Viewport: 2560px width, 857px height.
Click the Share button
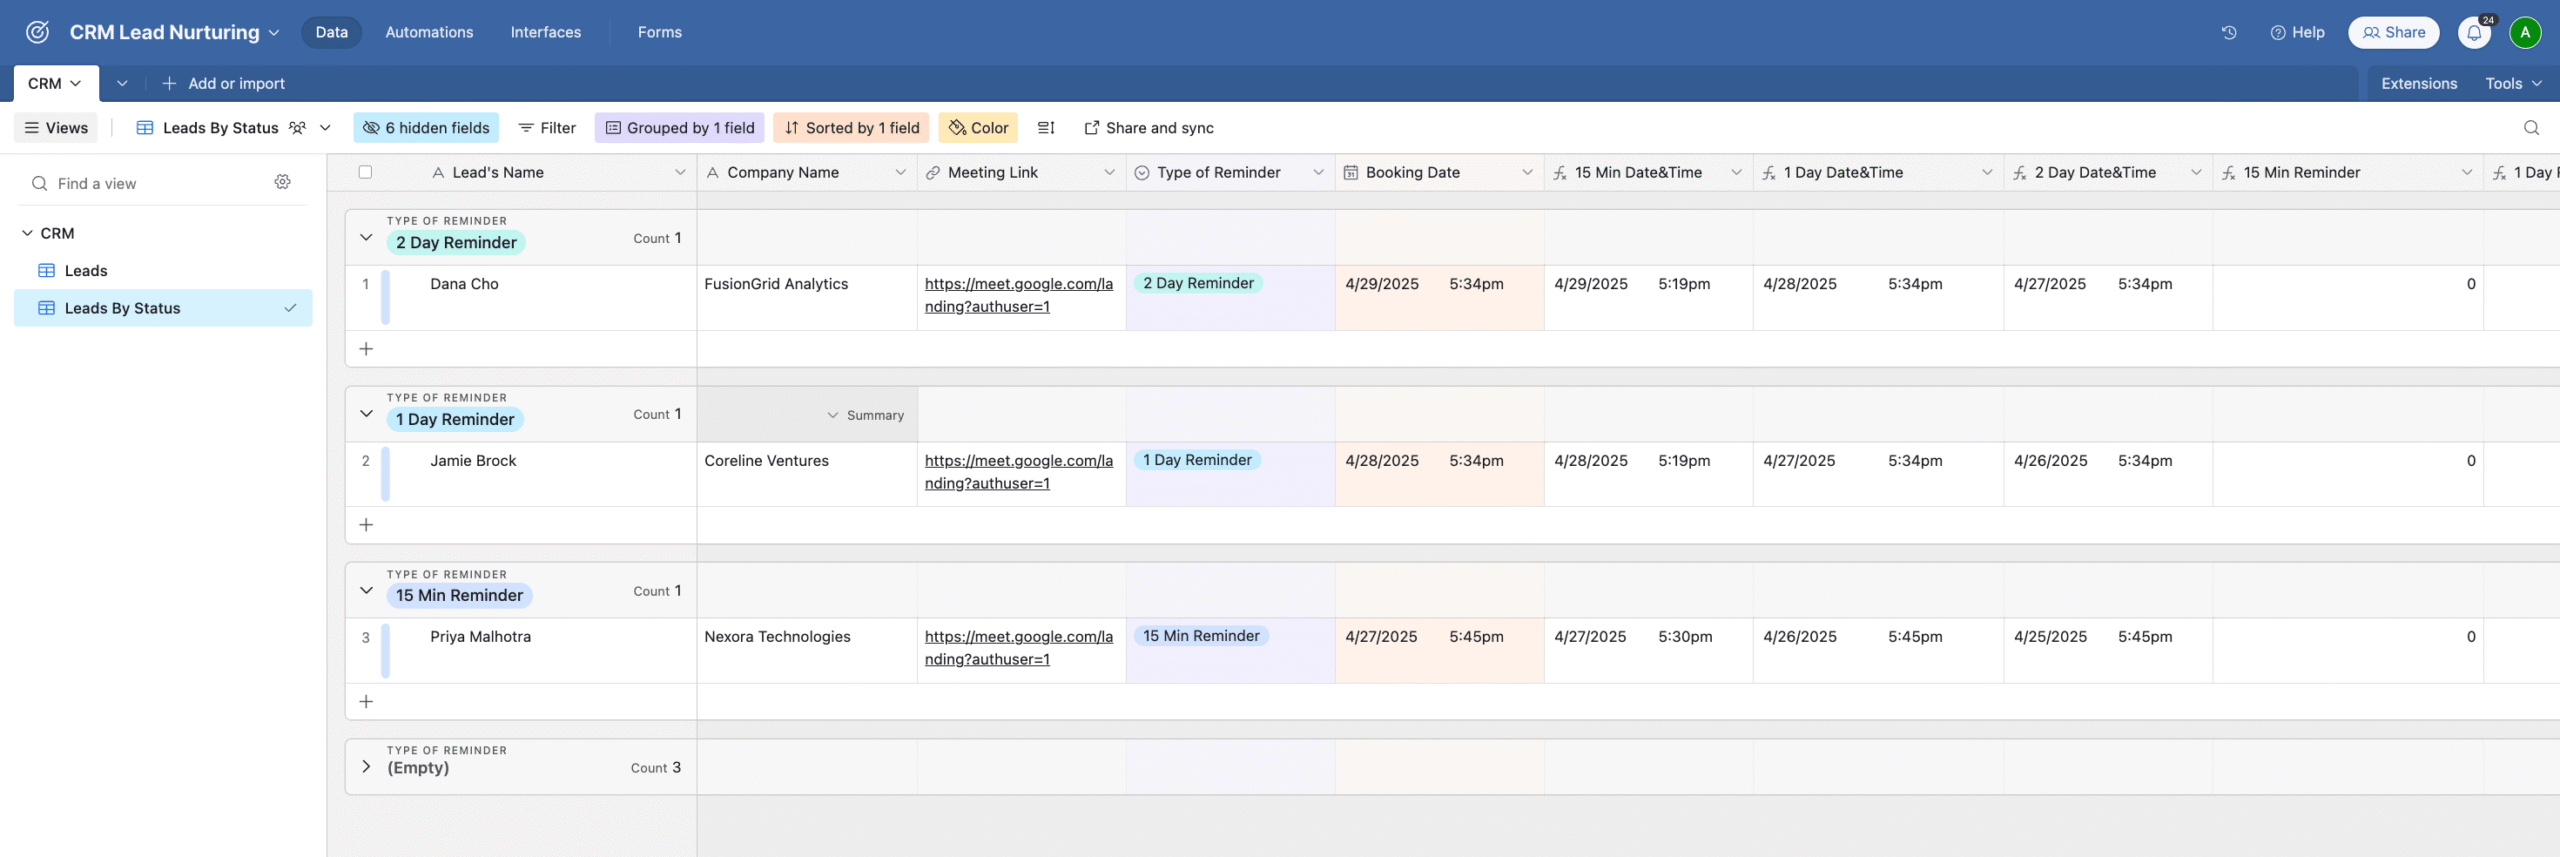coord(2393,32)
